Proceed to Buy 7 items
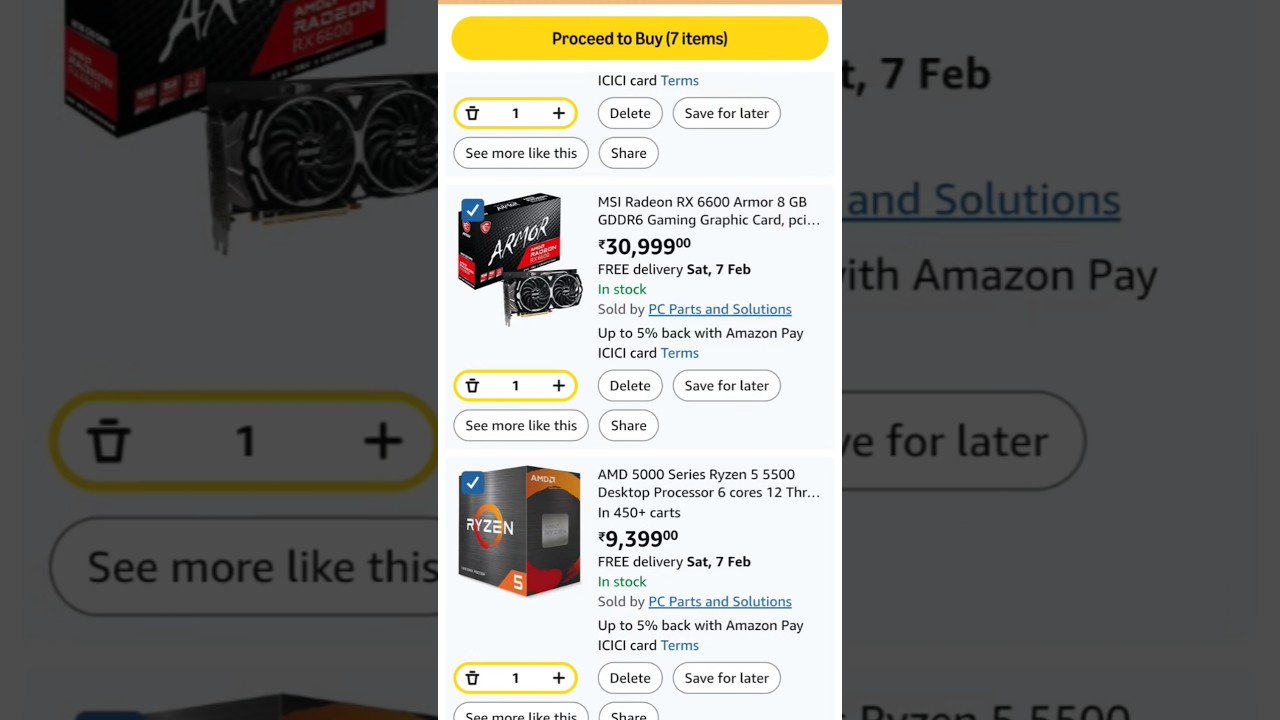 639,39
